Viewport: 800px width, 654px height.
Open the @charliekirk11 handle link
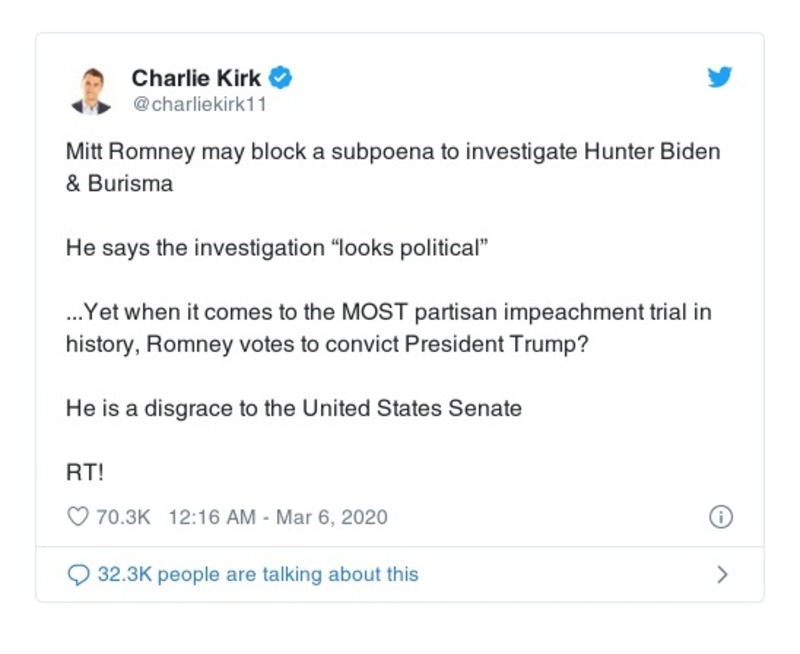(x=199, y=104)
